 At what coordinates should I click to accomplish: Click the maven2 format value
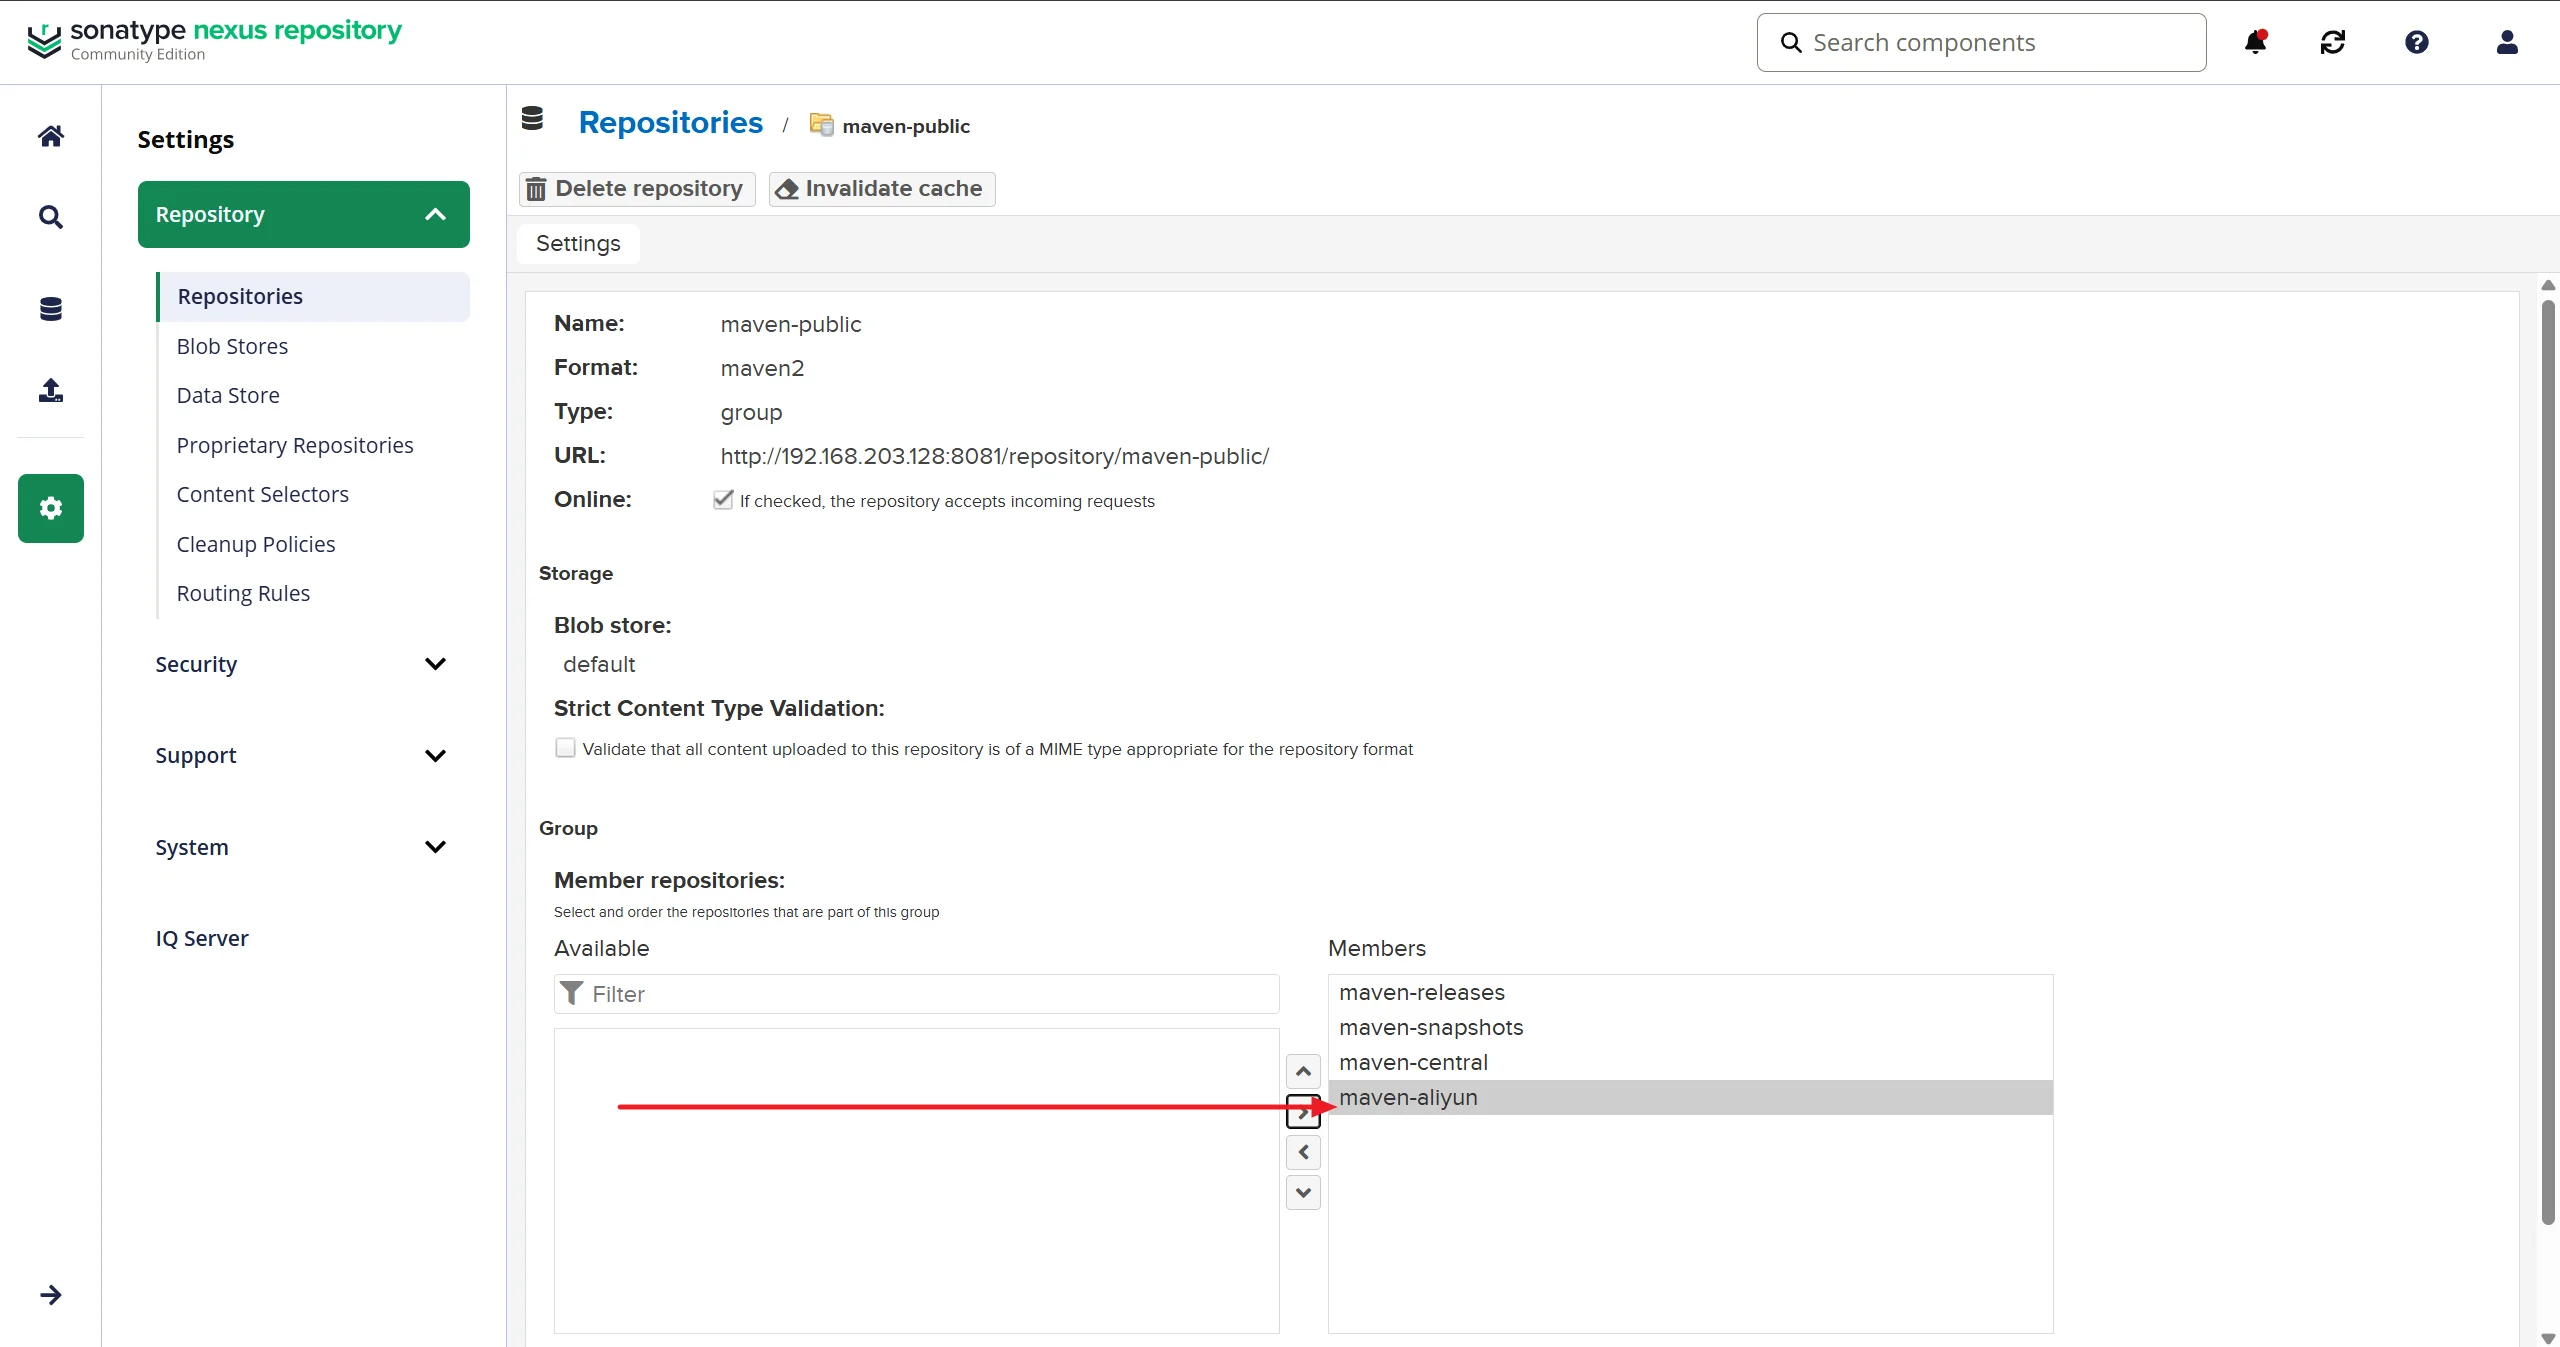pyautogui.click(x=762, y=368)
